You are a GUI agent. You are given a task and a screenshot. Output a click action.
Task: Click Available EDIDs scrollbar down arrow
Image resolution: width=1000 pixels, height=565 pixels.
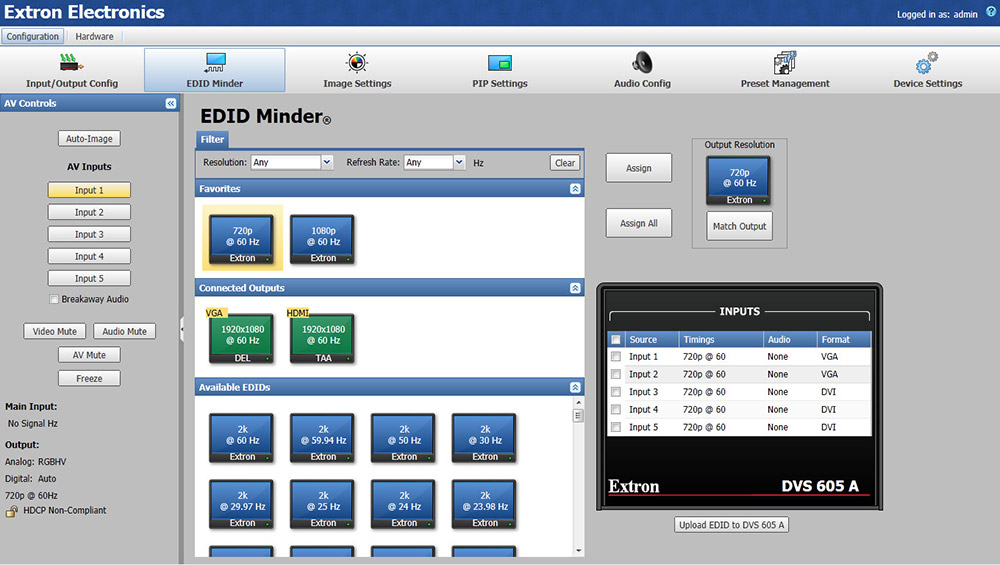578,550
